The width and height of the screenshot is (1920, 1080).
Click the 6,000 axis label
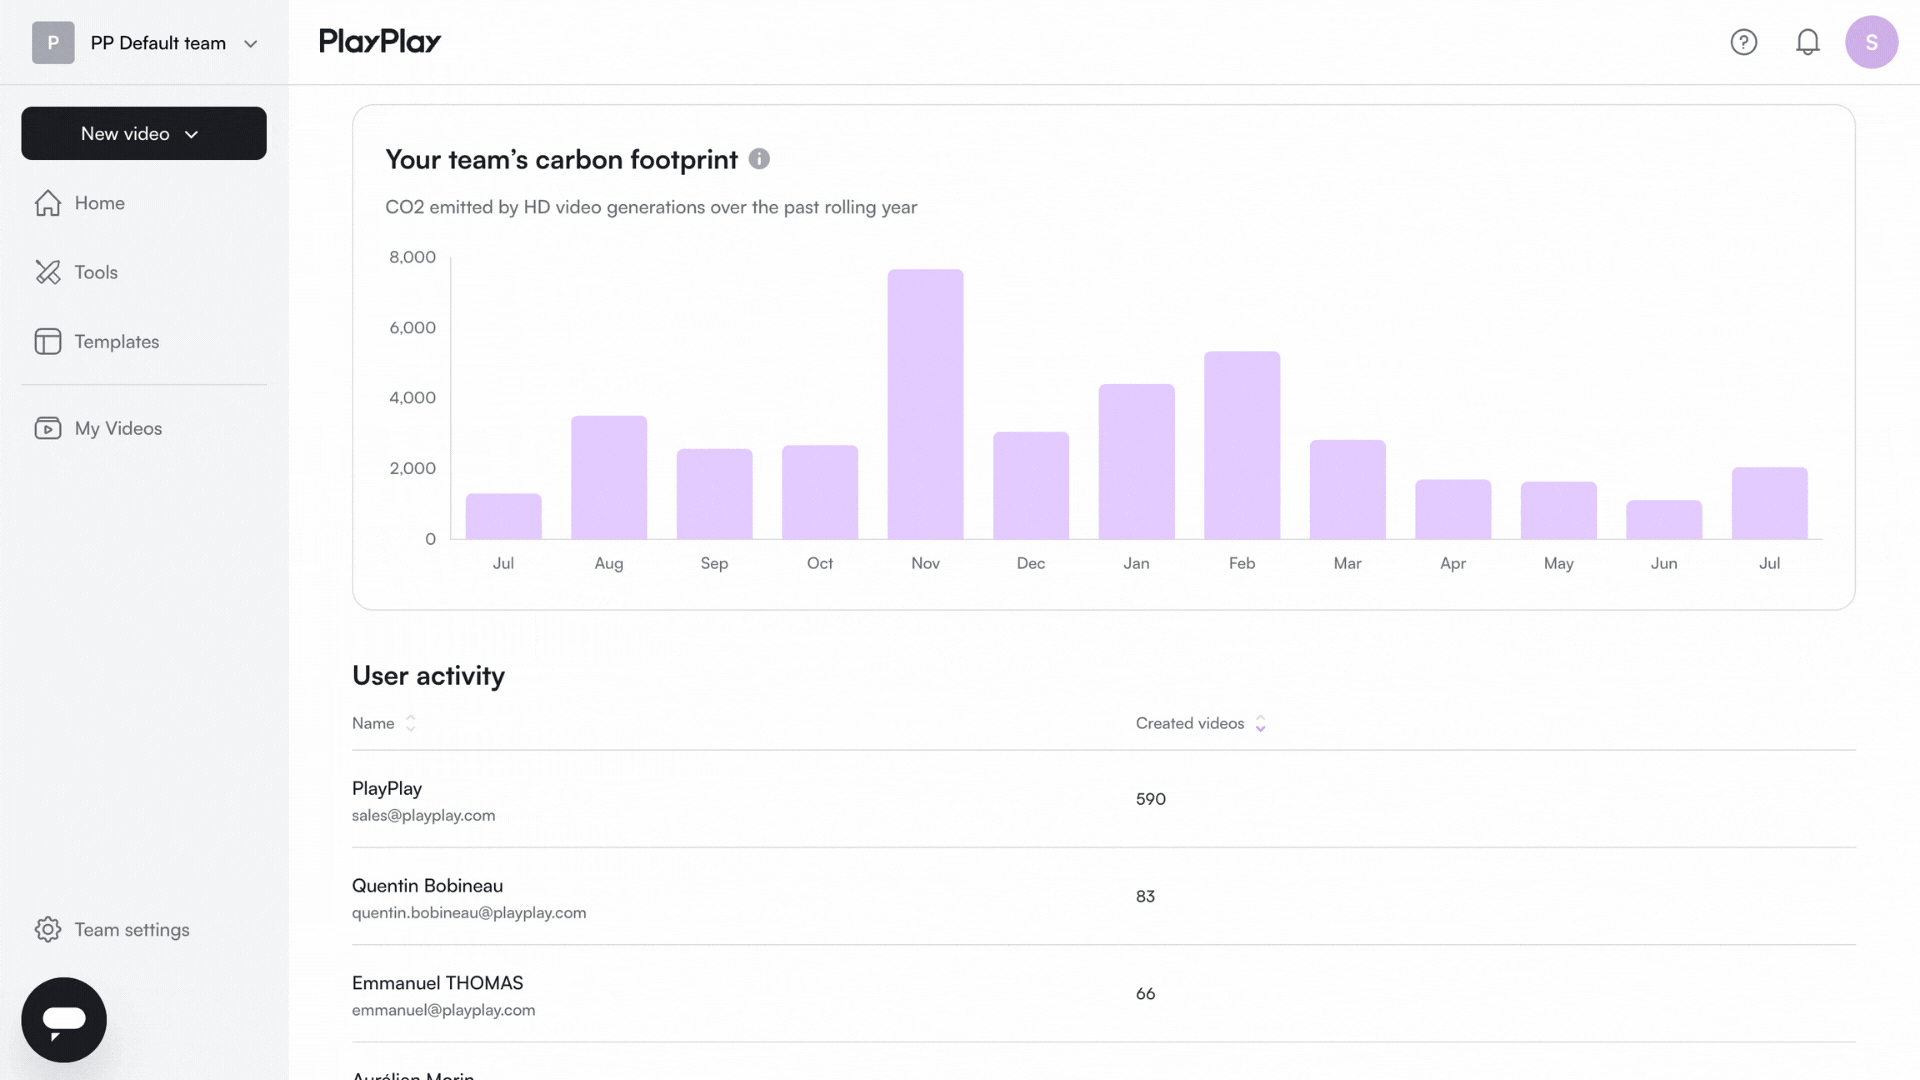pos(413,328)
